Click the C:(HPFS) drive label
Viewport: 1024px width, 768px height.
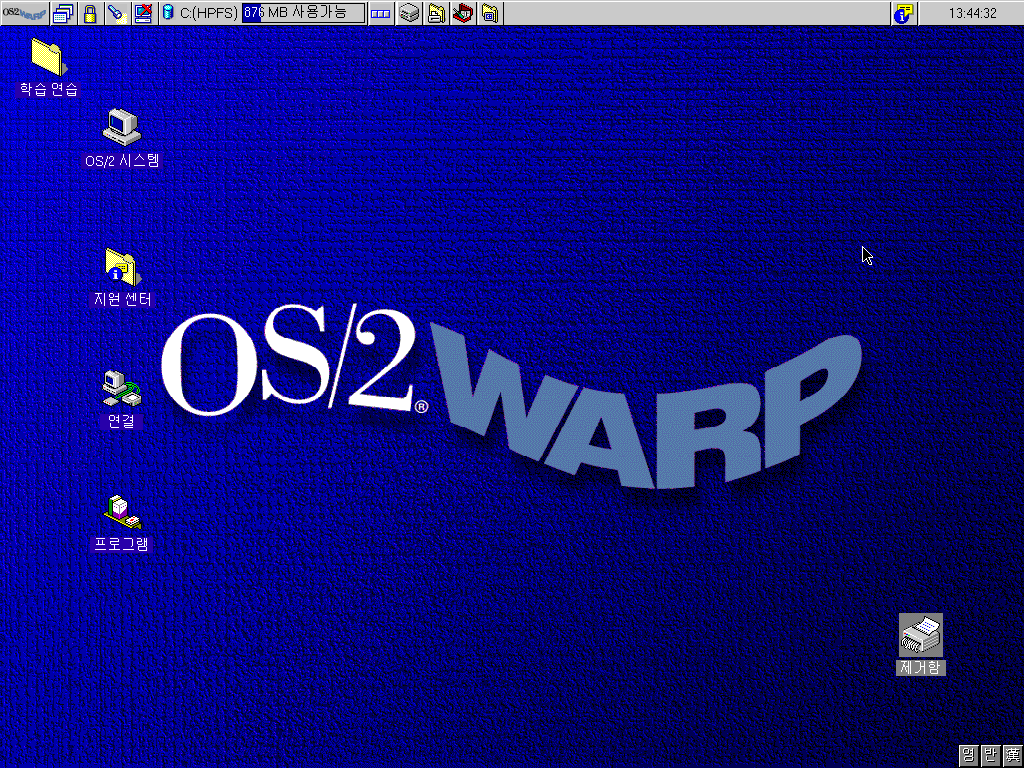click(x=209, y=13)
